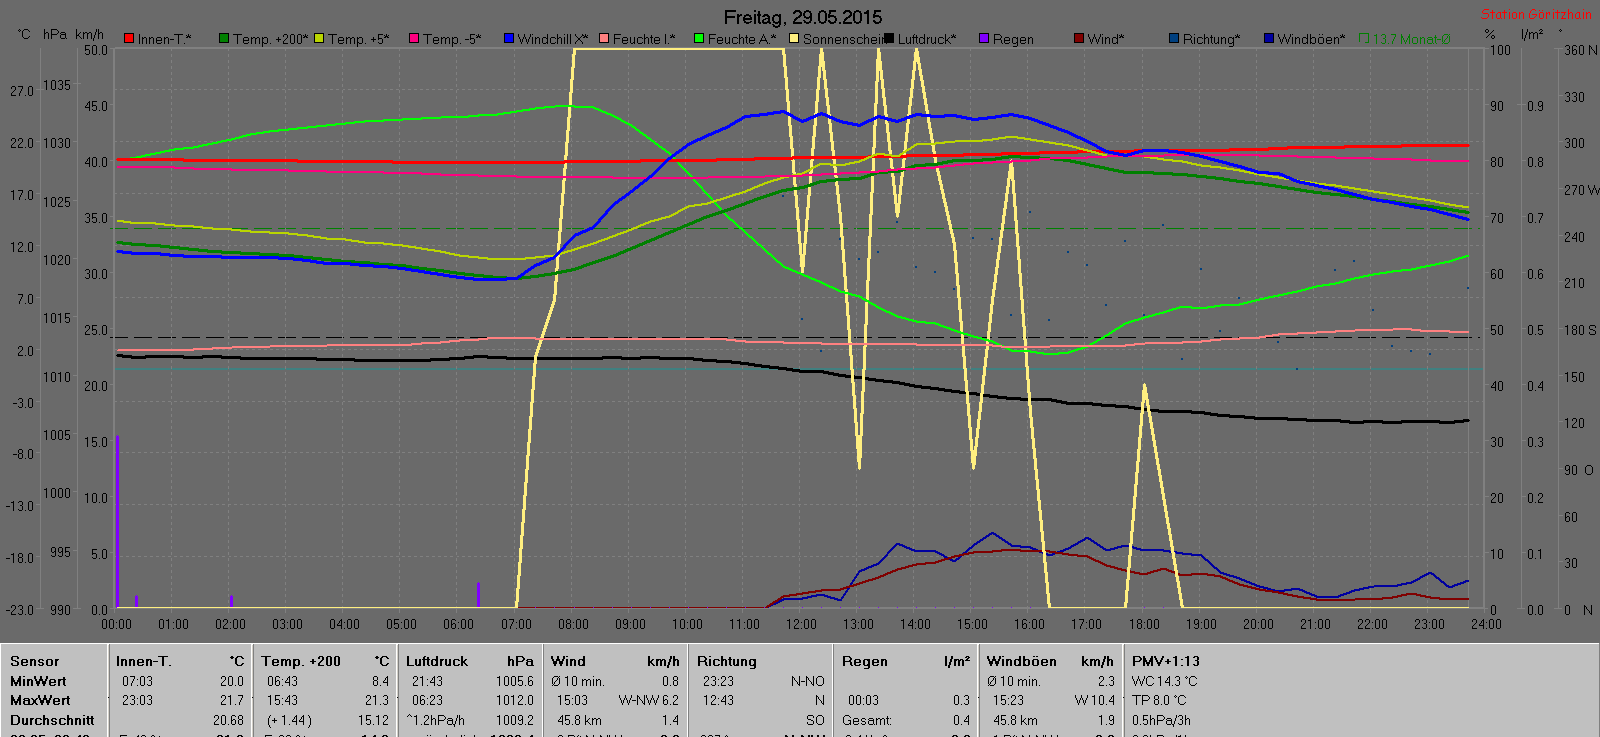Click the Wind* legend label

coord(1106,39)
